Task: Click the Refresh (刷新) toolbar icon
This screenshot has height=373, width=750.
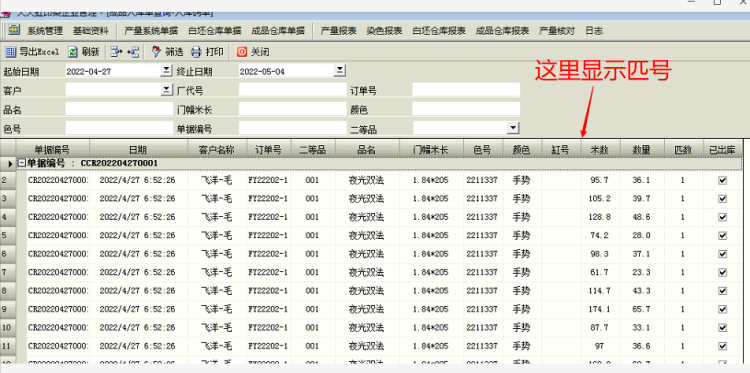Action: (73, 52)
